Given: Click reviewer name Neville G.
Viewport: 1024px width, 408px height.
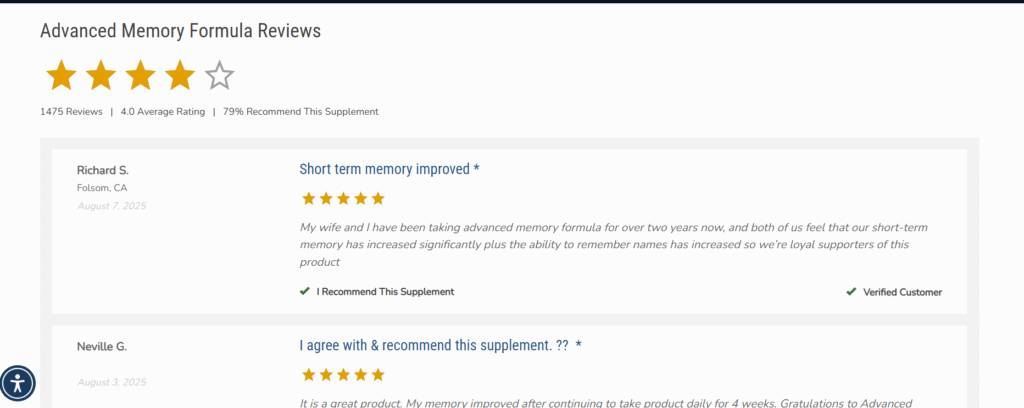Looking at the screenshot, I should point(102,347).
